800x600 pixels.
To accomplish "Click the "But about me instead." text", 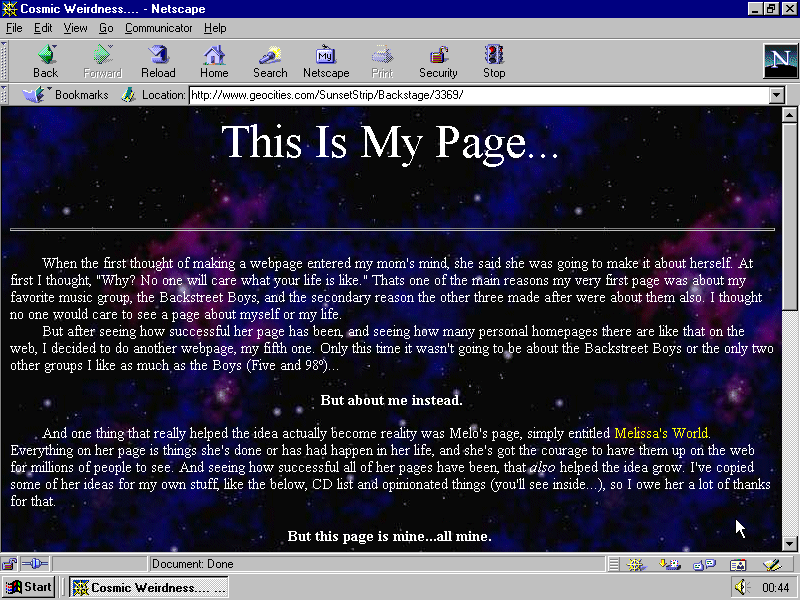I will click(x=391, y=400).
